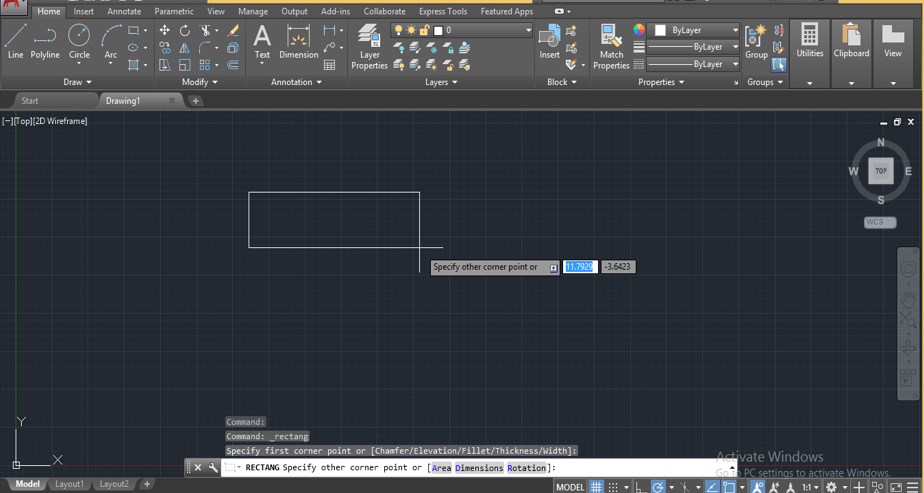Click the Mirror tool icon

pos(184,48)
